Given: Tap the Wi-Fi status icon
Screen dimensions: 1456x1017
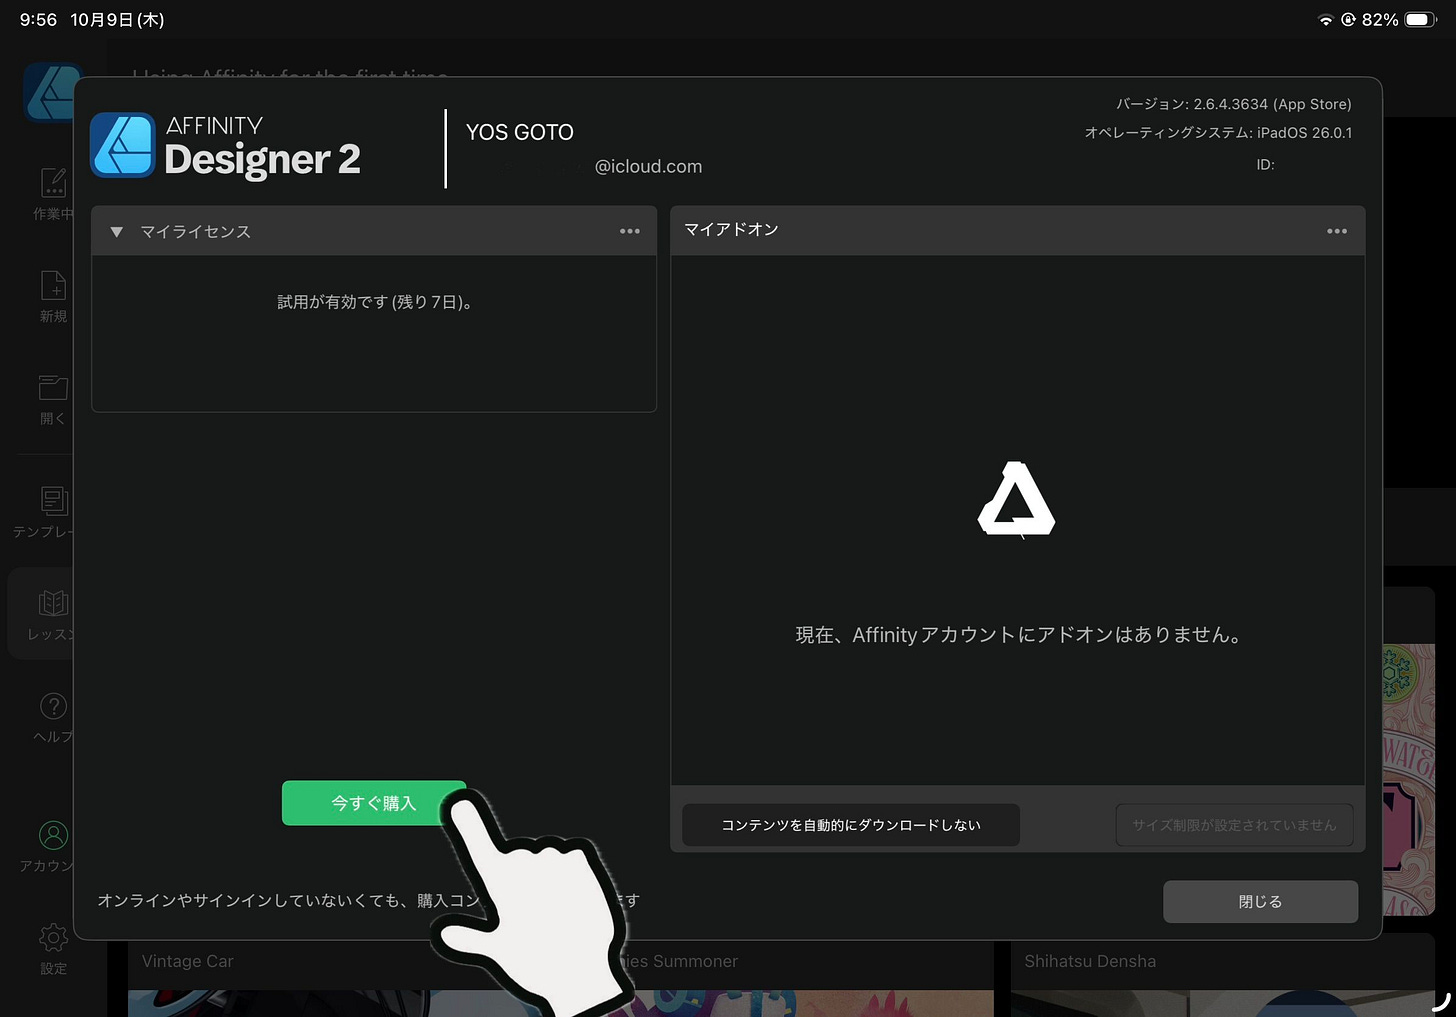Looking at the screenshot, I should click(x=1325, y=20).
